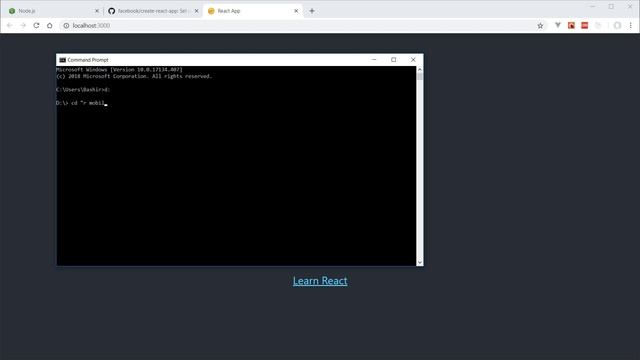Click the Command Prompt scrollbar thumb
The image size is (640, 360).
pyautogui.click(x=420, y=77)
